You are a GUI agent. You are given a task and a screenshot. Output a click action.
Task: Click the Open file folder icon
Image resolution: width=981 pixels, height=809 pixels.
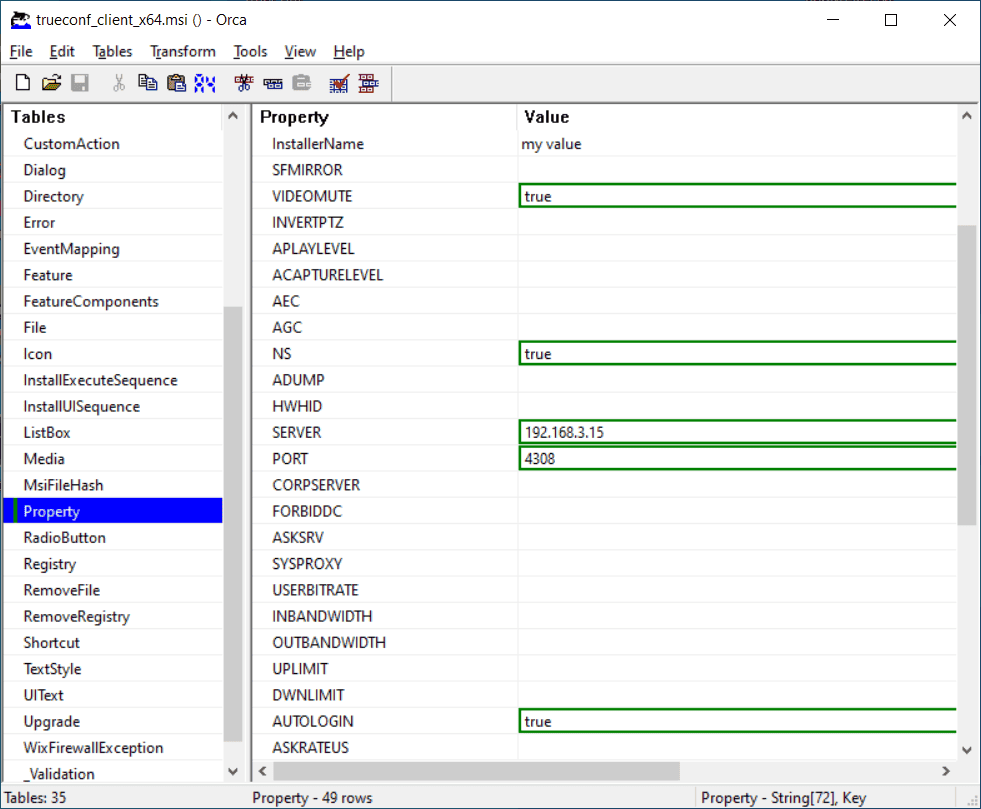pos(51,83)
